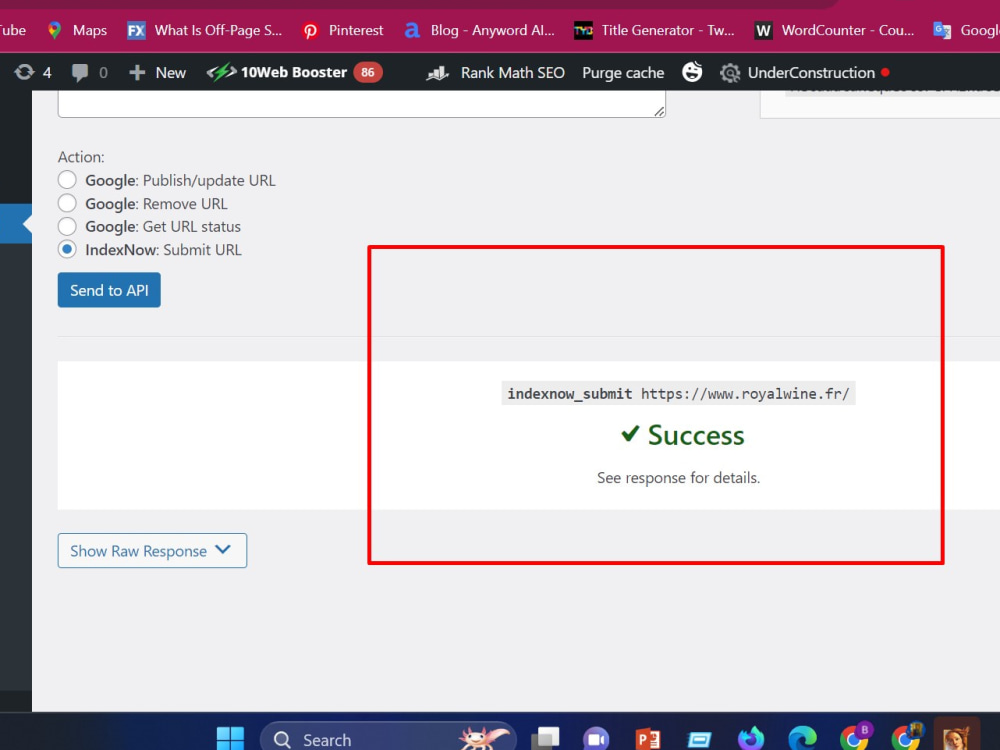Select Google: Publish/update URL option
The width and height of the screenshot is (1000, 750).
(67, 180)
